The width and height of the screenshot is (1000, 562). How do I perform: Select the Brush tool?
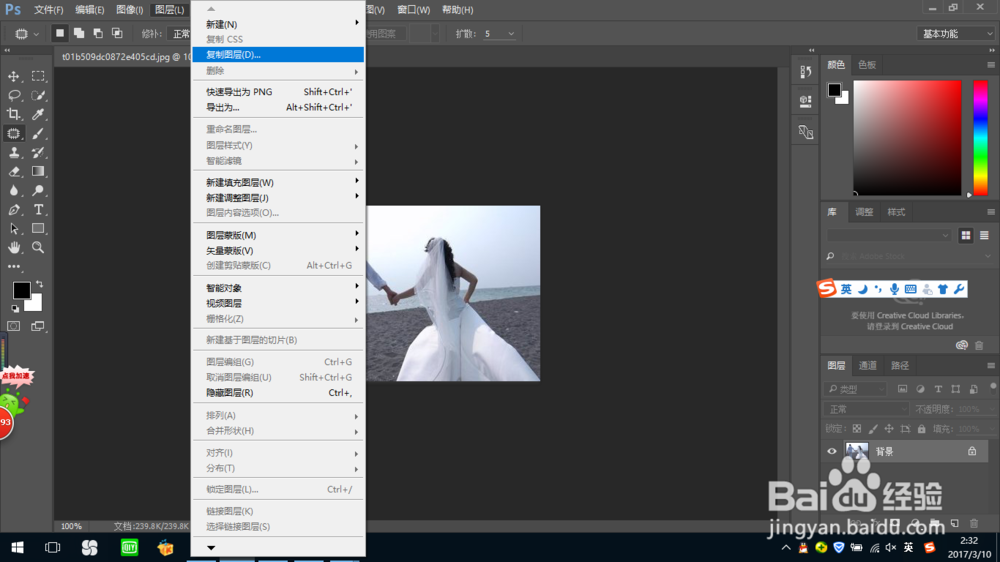click(38, 133)
